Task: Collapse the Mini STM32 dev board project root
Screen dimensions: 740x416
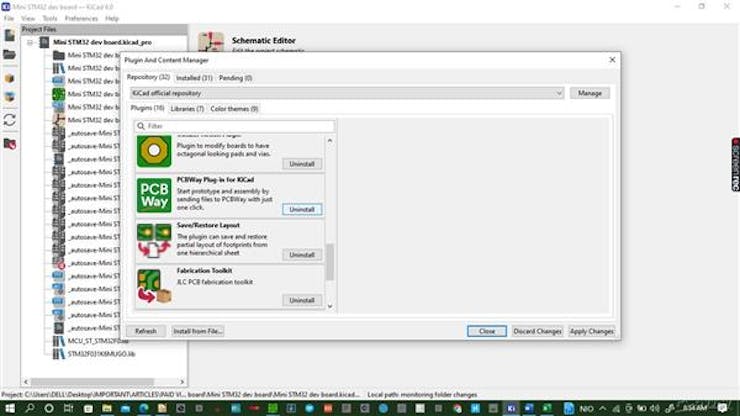Action: coord(30,42)
